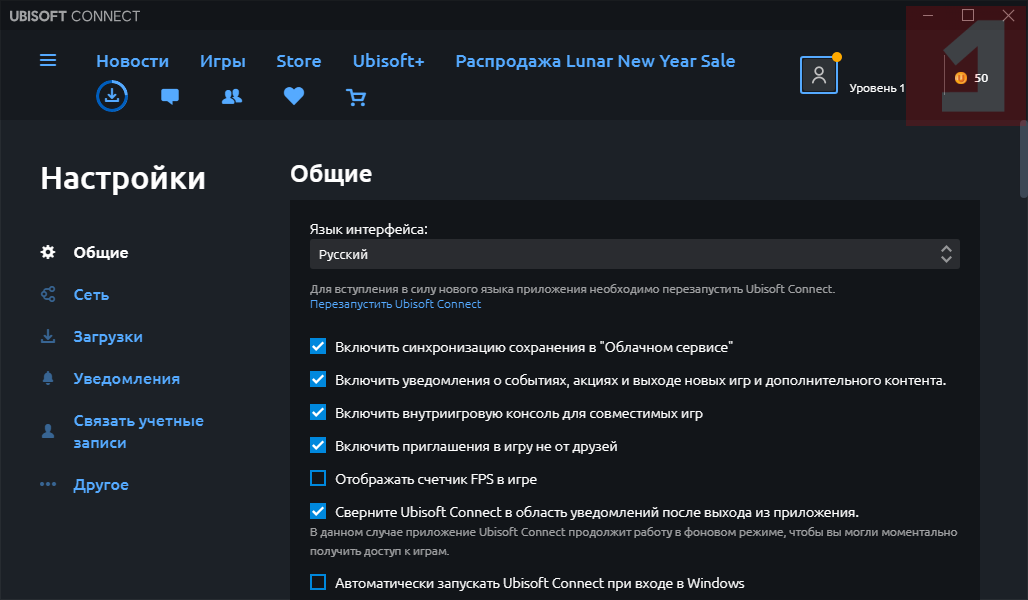Open the wishlist heart icon
1028x600 pixels.
(x=294, y=96)
